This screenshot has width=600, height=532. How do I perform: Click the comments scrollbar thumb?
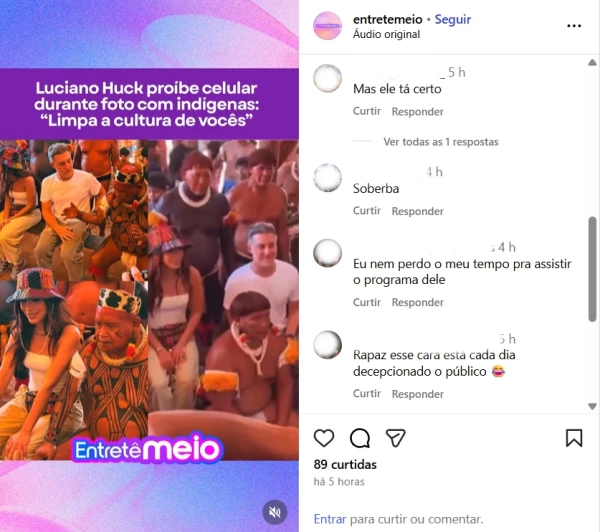click(592, 269)
